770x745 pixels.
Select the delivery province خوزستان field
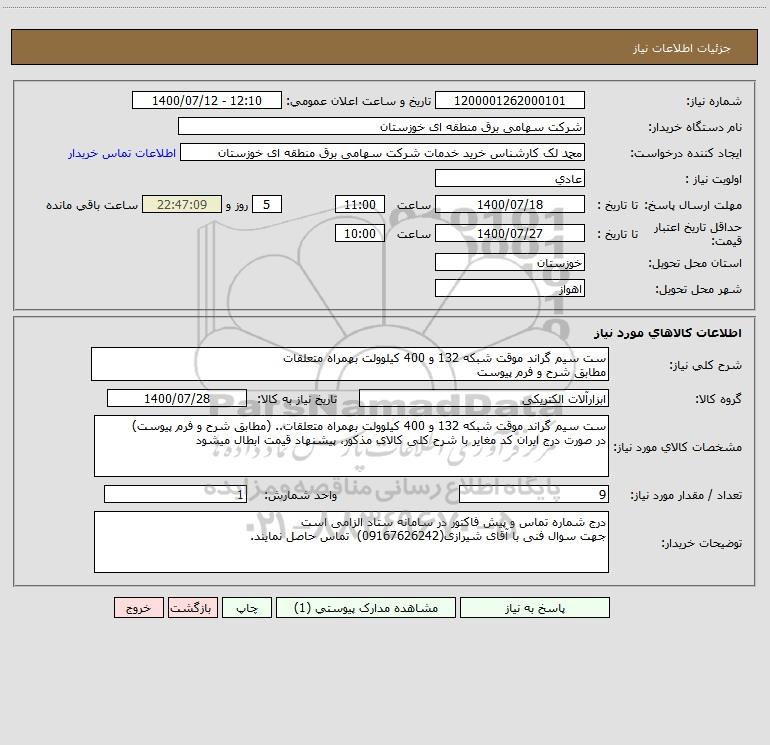point(510,262)
